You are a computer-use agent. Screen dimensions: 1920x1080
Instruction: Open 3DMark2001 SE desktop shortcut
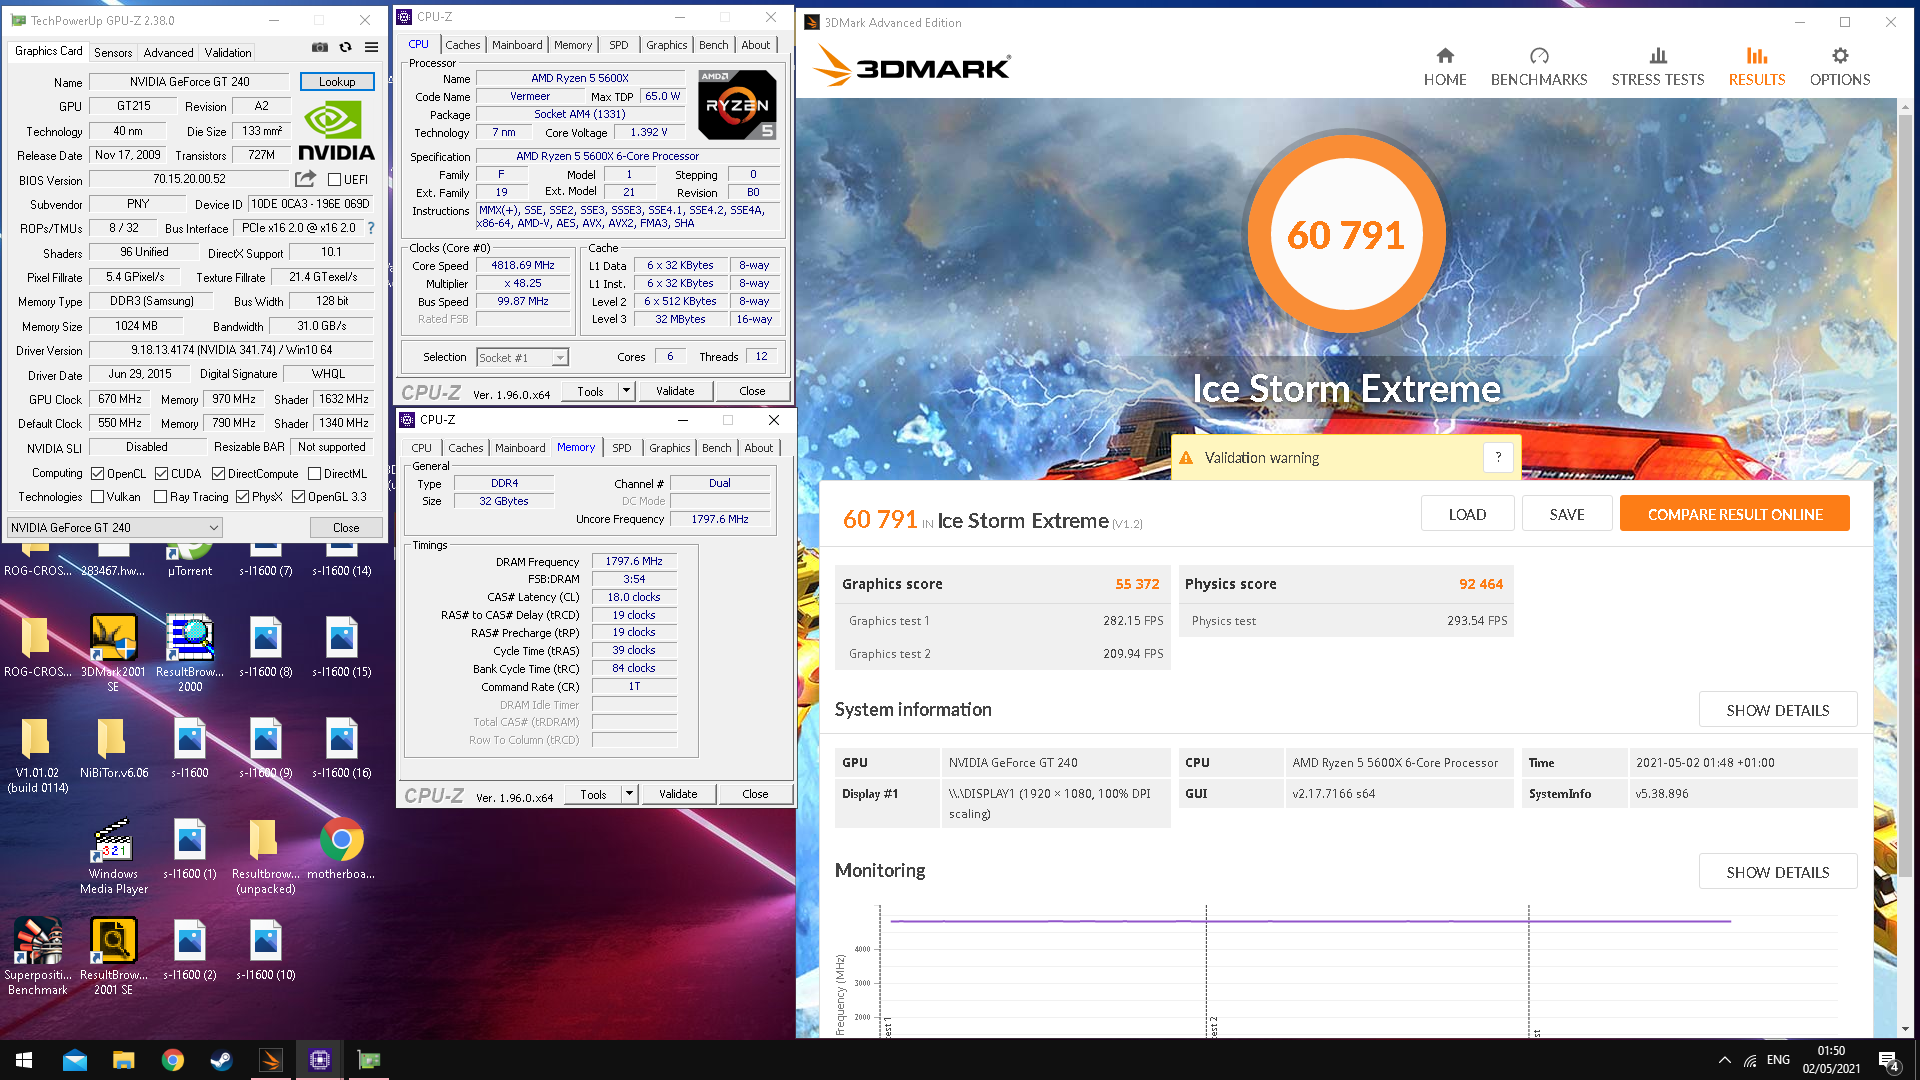(x=113, y=654)
